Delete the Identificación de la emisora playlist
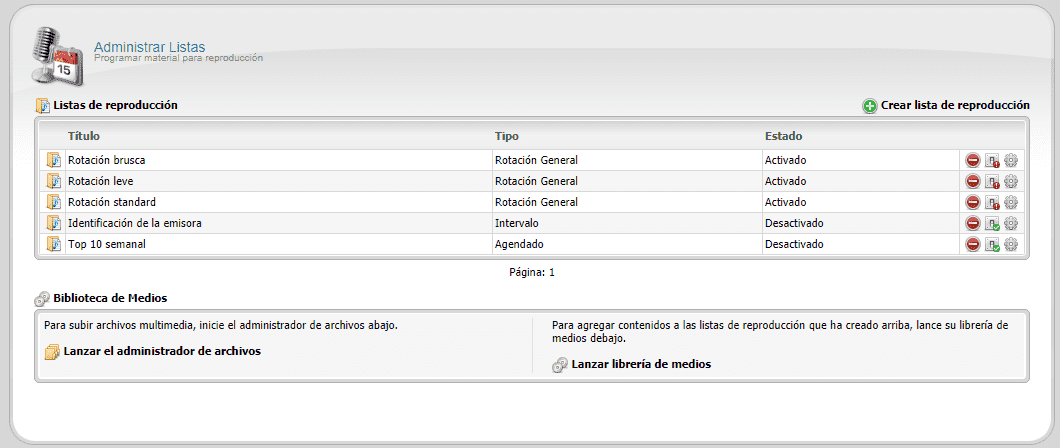Viewport: 1060px width, 448px height. (x=972, y=224)
